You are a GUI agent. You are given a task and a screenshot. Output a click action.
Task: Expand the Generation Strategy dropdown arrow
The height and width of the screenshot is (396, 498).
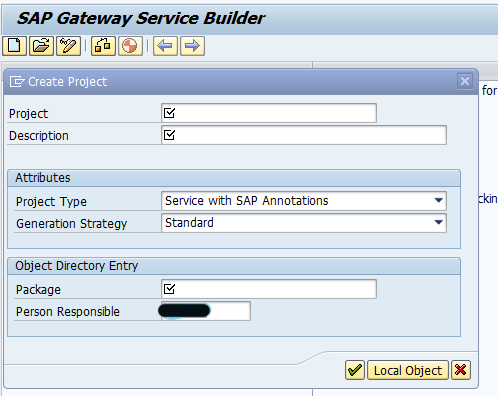click(x=439, y=222)
